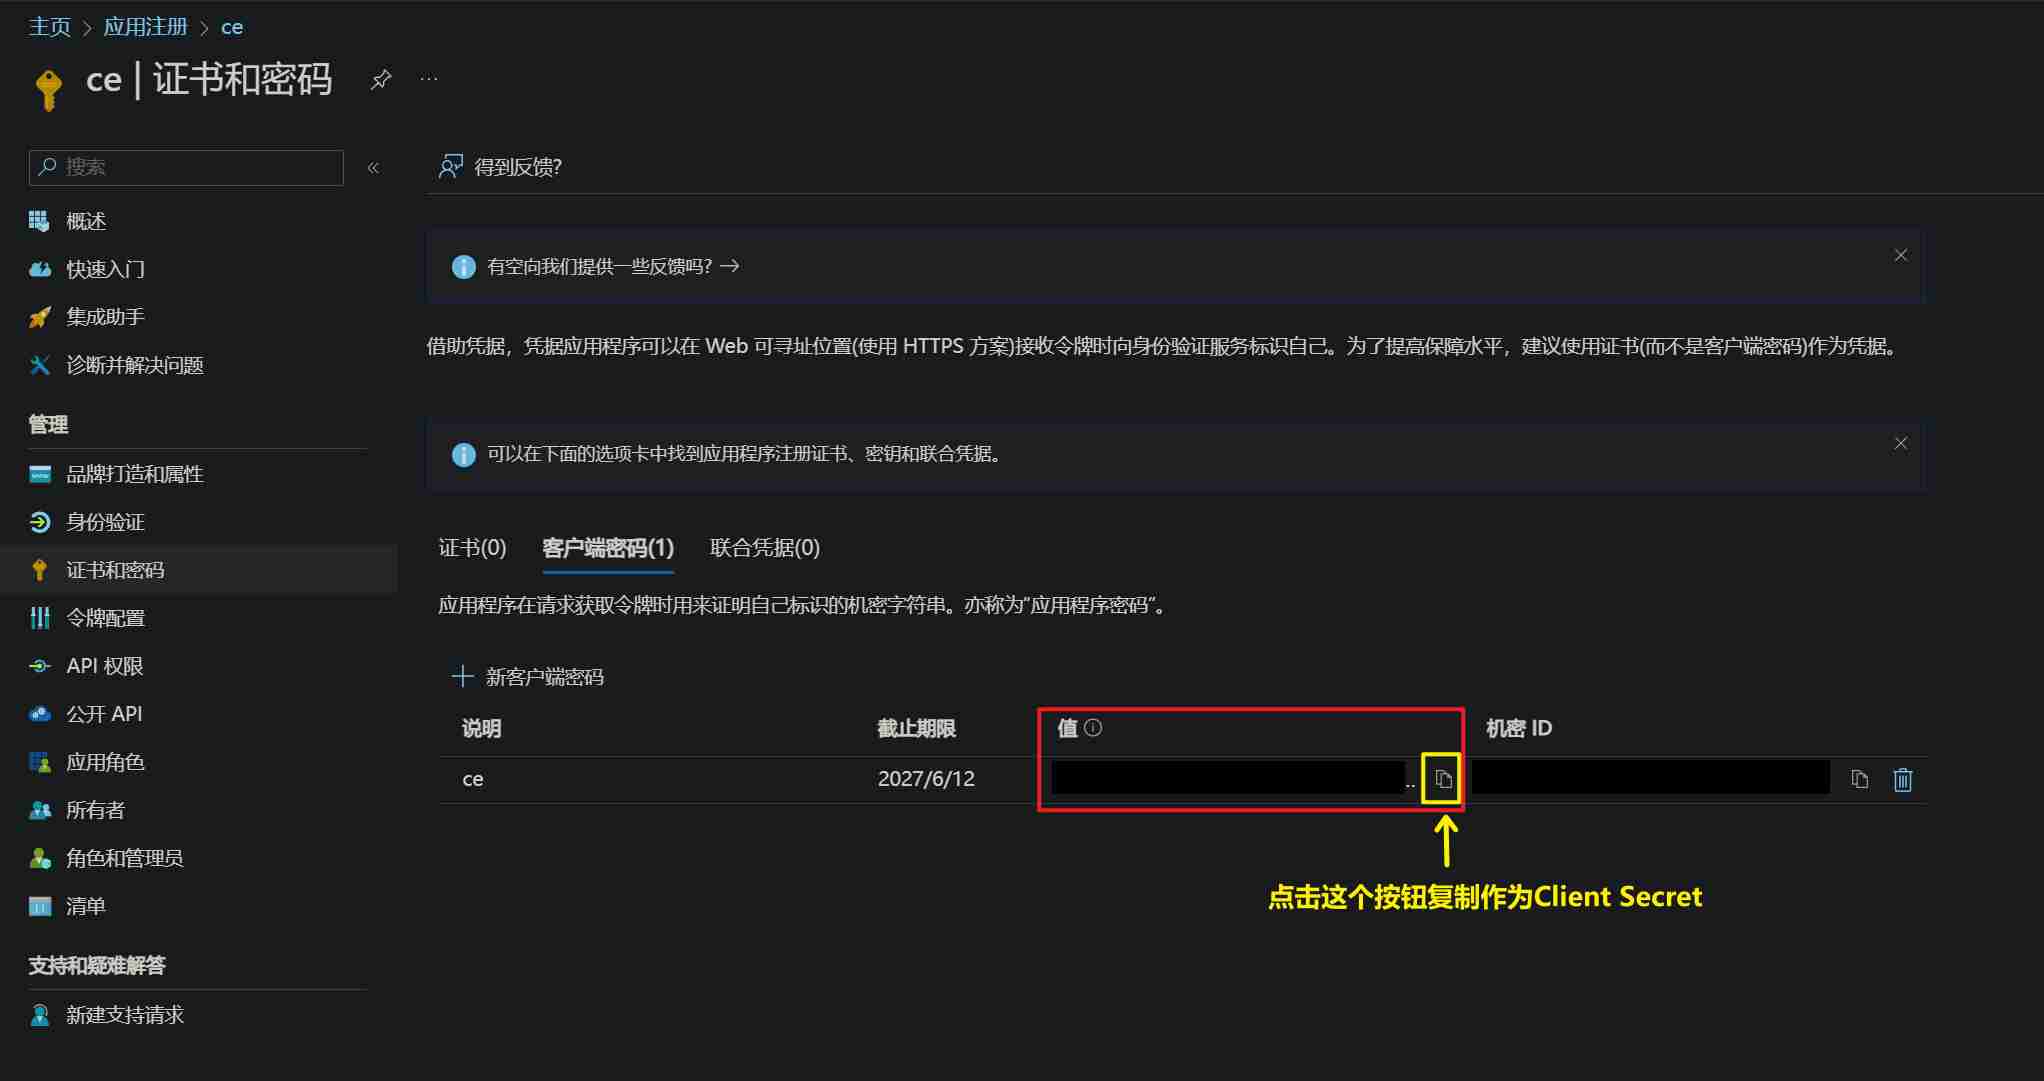Copy the secret ID (机密 ID)
This screenshot has width=2044, height=1081.
click(1859, 779)
